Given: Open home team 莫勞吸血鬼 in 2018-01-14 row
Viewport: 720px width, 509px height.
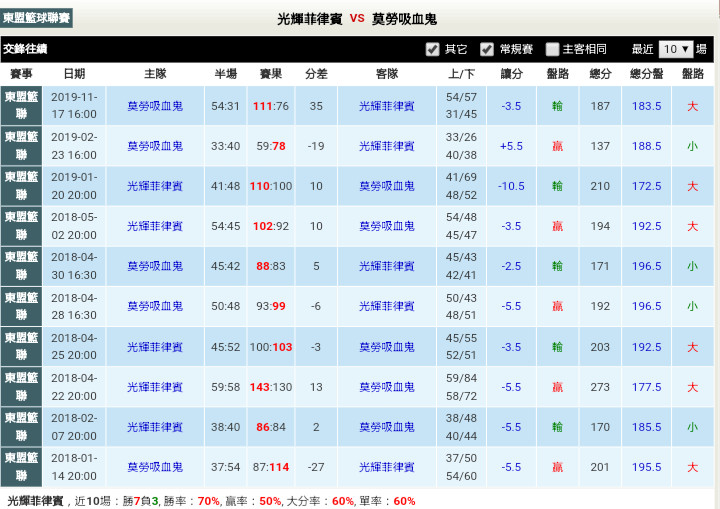Looking at the screenshot, I should pos(155,467).
